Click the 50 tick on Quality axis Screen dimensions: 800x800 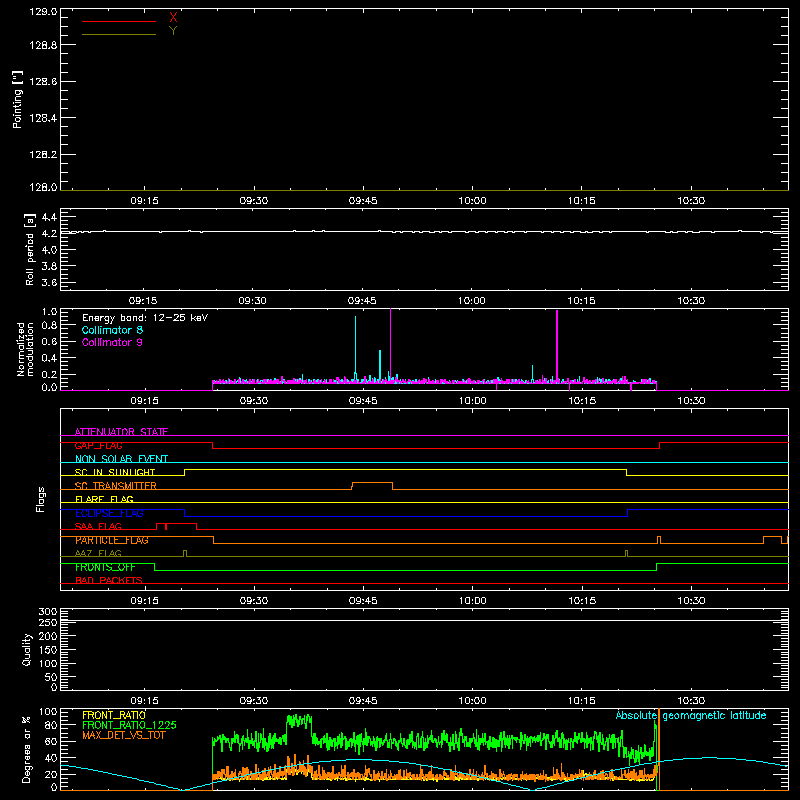coord(51,677)
